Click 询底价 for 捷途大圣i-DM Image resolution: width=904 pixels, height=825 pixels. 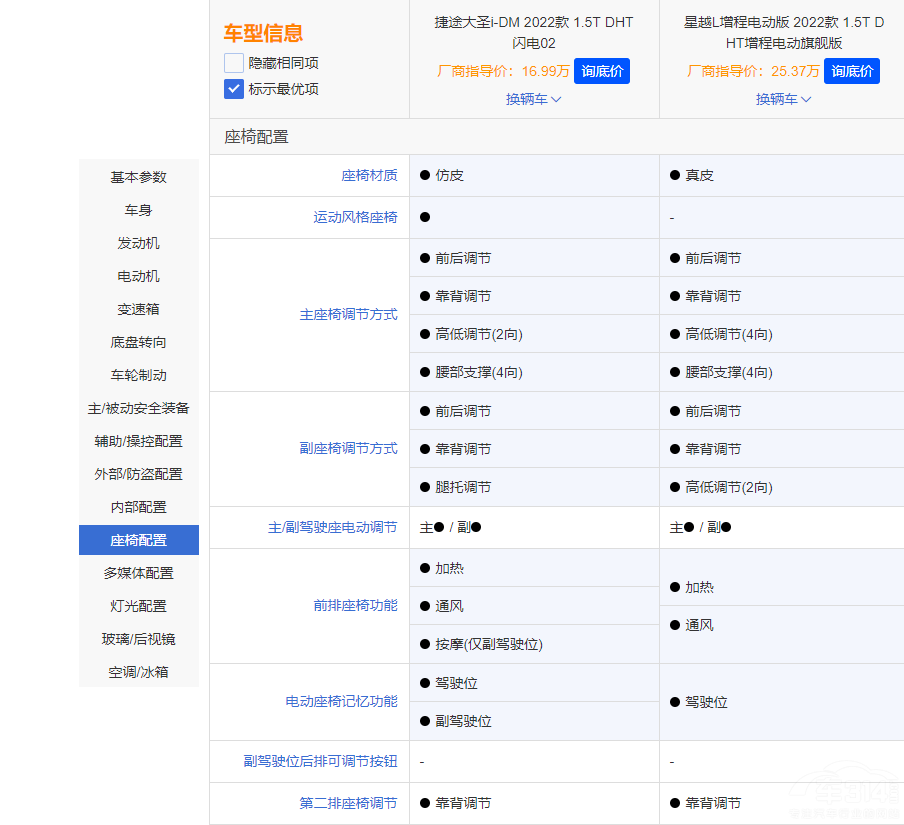602,71
